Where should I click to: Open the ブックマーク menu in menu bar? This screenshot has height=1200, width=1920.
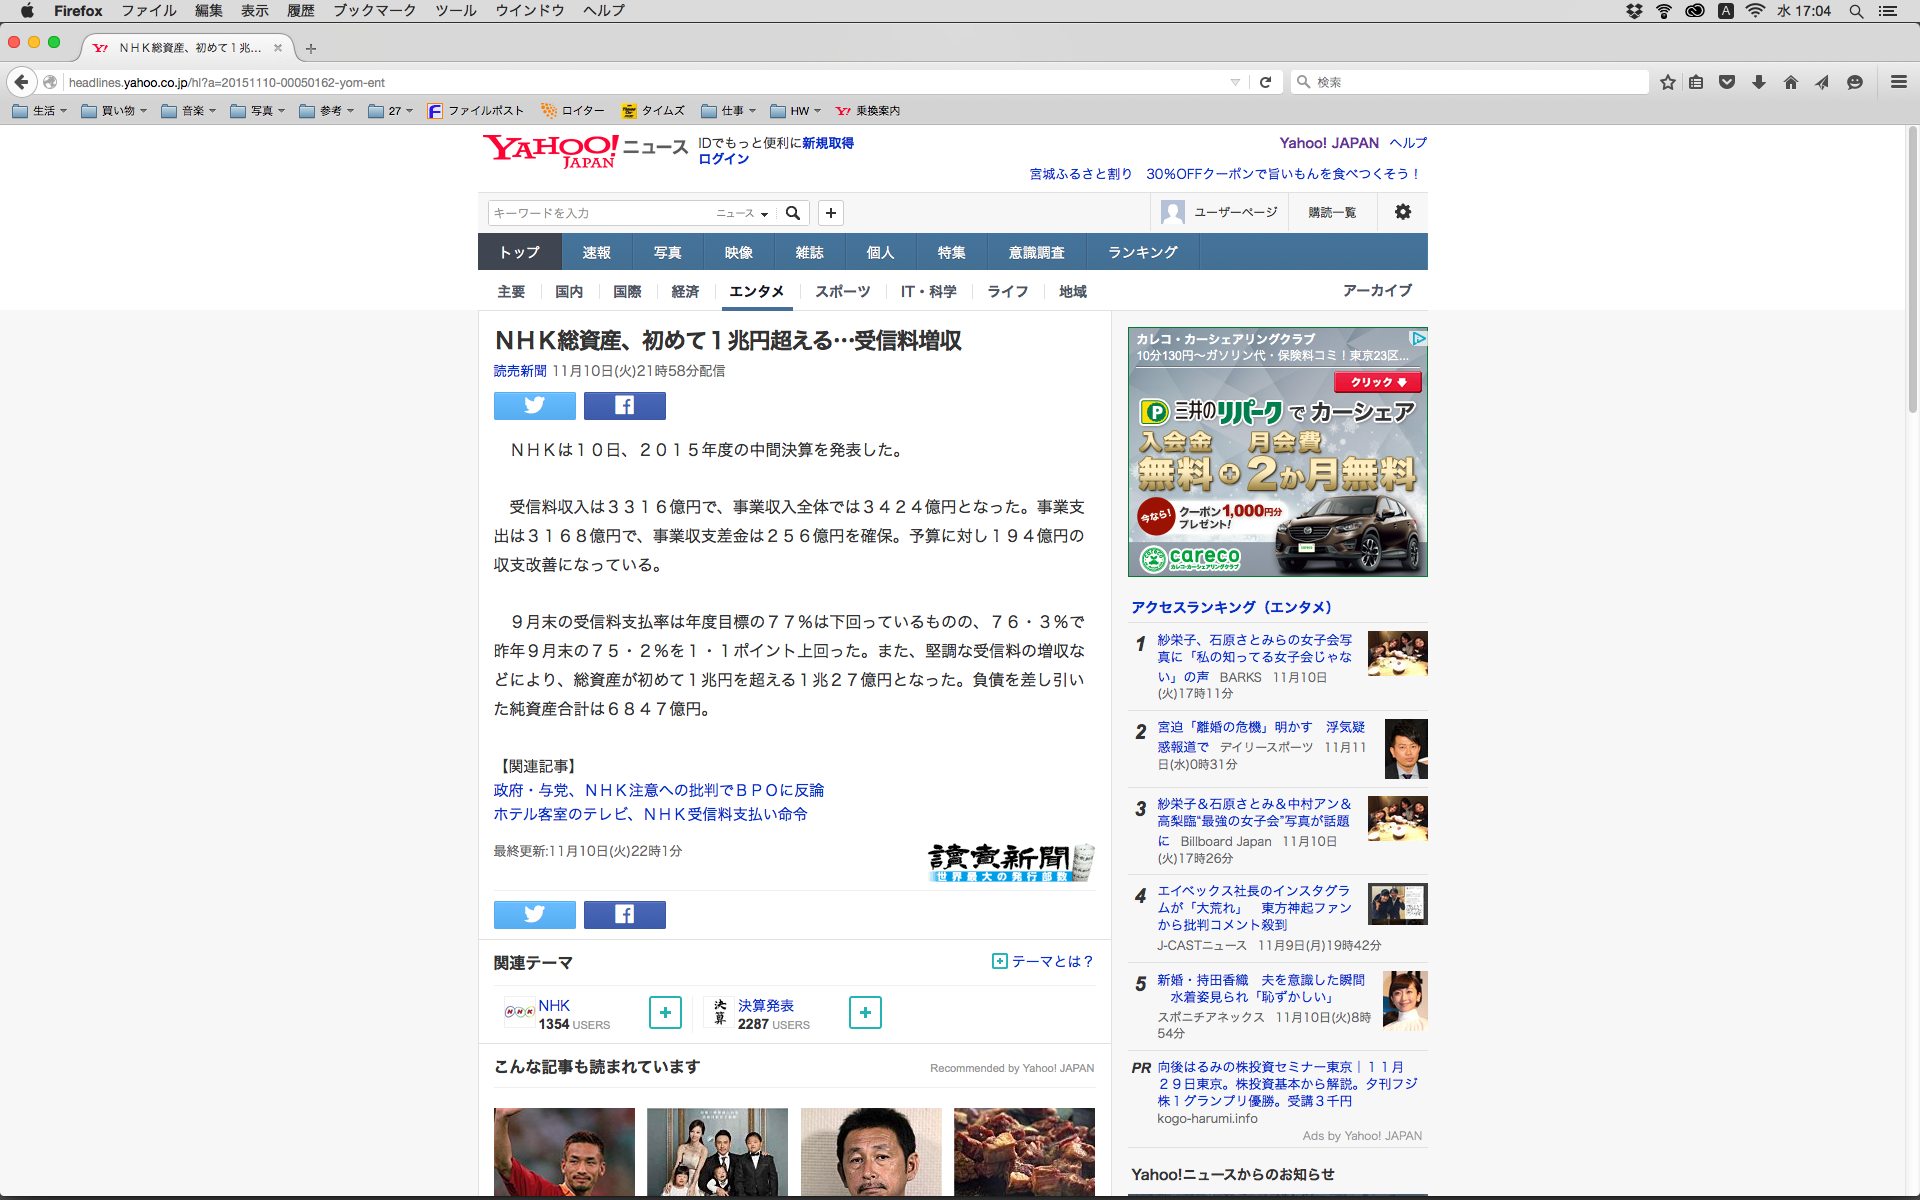[374, 11]
